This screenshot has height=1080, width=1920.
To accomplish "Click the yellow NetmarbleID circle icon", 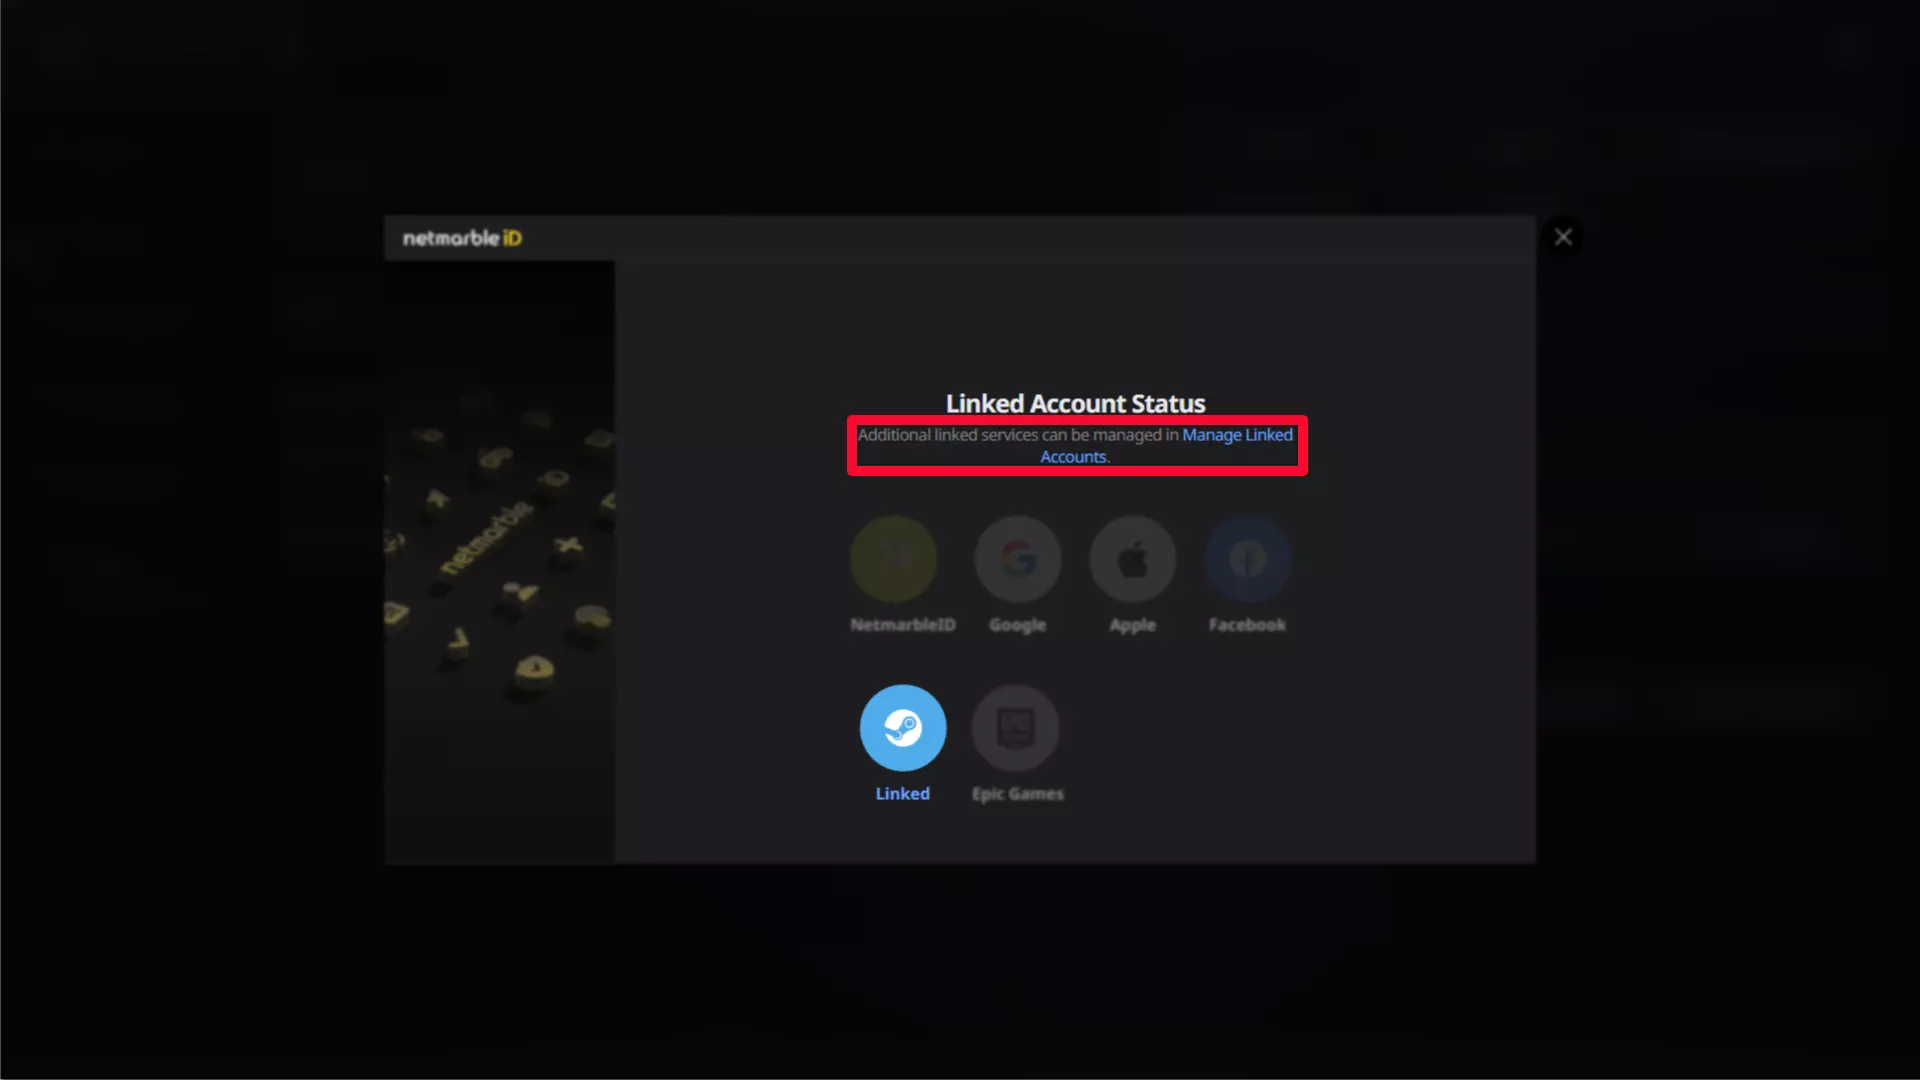I will coord(893,559).
